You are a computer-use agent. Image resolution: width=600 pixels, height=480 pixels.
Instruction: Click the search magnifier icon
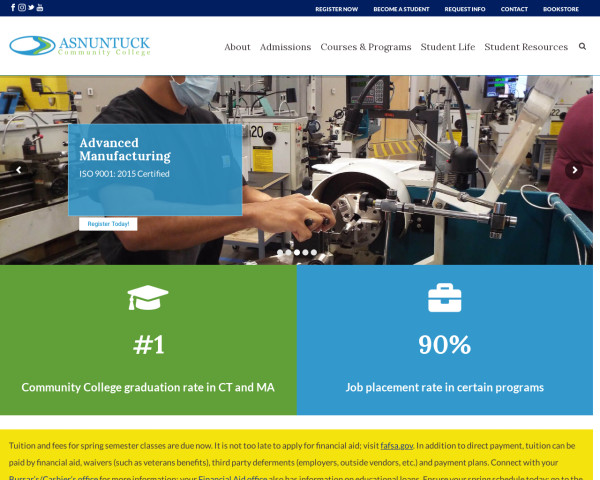582,46
